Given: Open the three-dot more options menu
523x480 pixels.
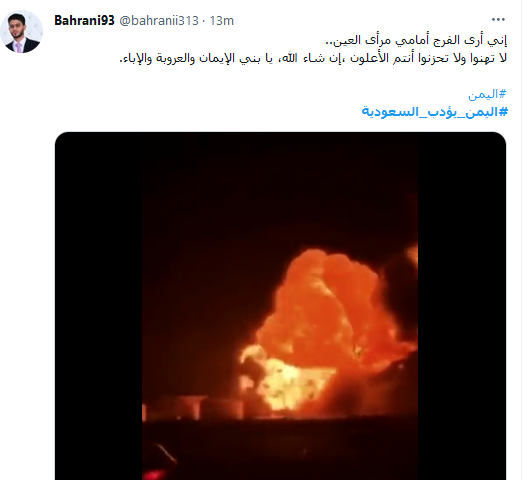Looking at the screenshot, I should tap(498, 20).
